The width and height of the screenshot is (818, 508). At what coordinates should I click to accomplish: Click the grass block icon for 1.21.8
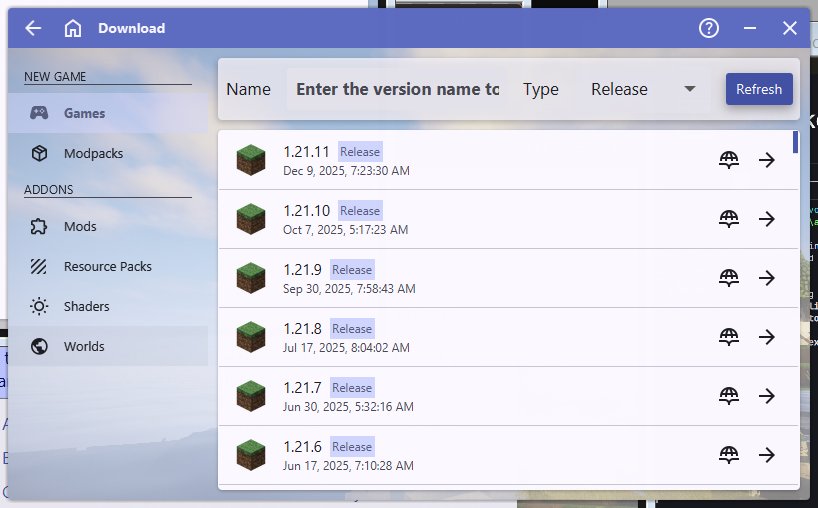click(251, 336)
